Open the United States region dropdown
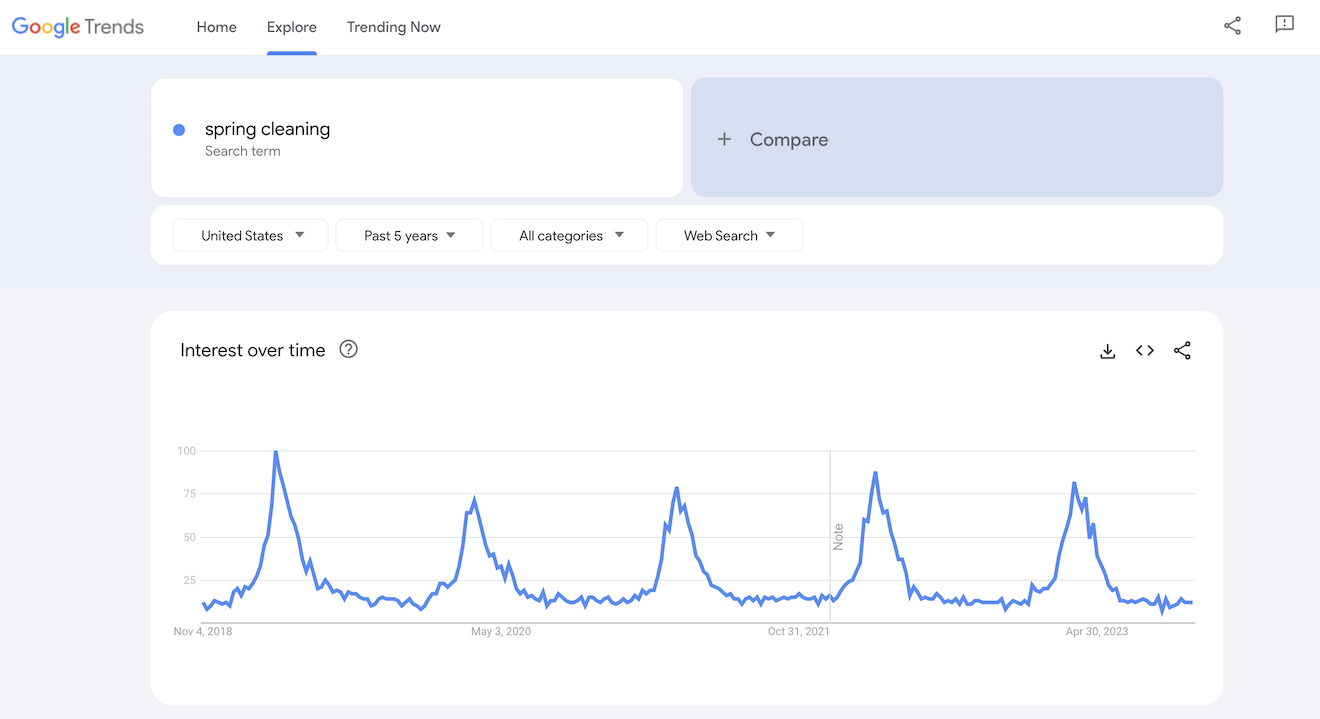 point(250,236)
